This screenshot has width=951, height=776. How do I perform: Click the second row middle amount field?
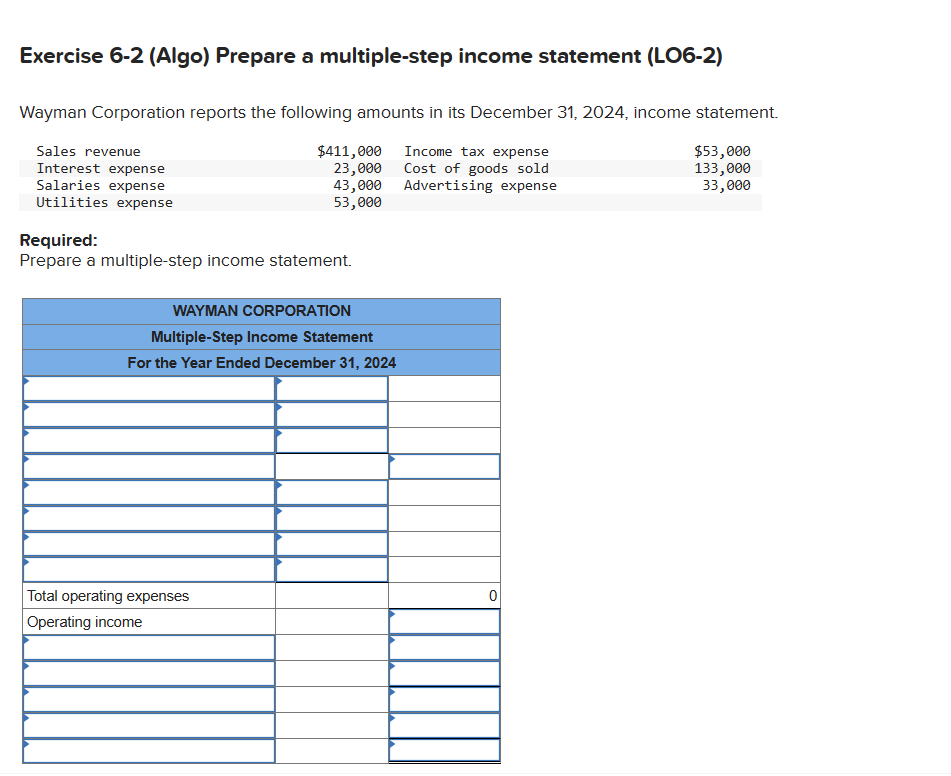point(331,413)
